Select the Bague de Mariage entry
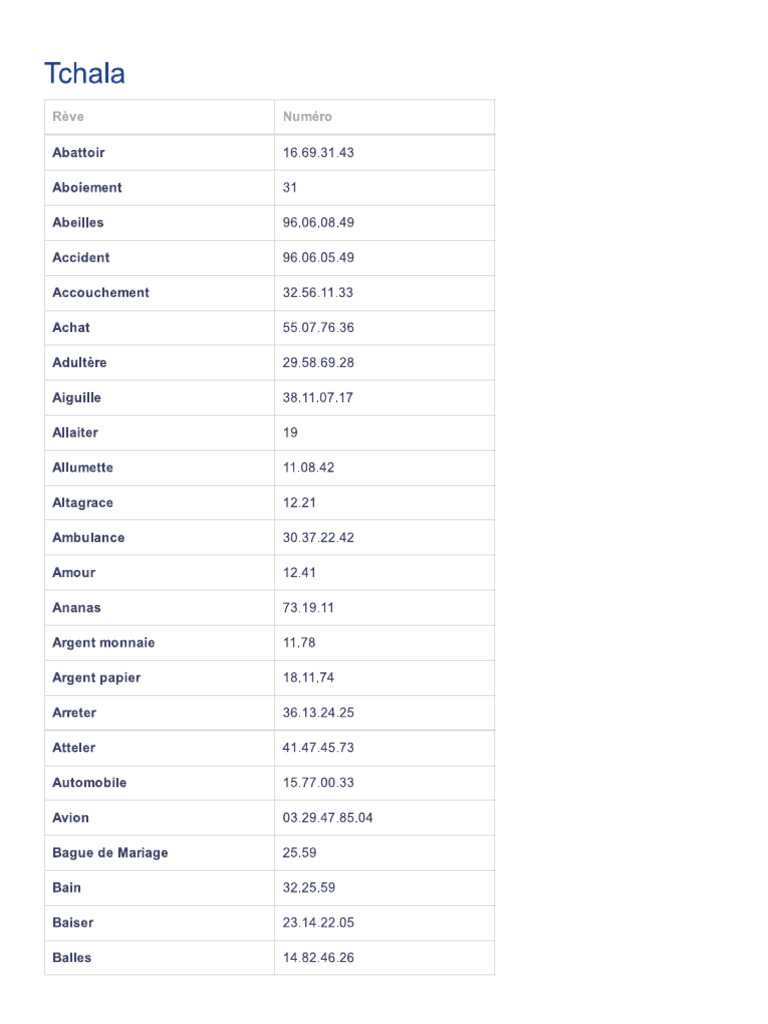This screenshot has width=768, height=1024. [110, 853]
